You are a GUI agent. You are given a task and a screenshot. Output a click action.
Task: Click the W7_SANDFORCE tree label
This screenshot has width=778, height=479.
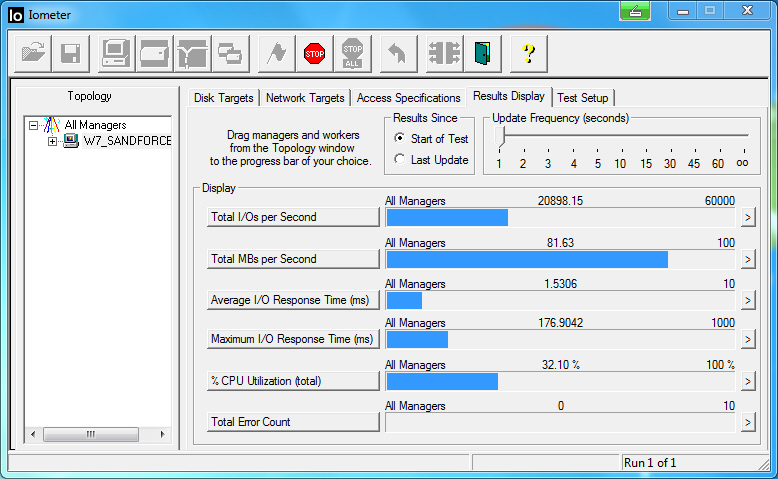click(x=127, y=141)
